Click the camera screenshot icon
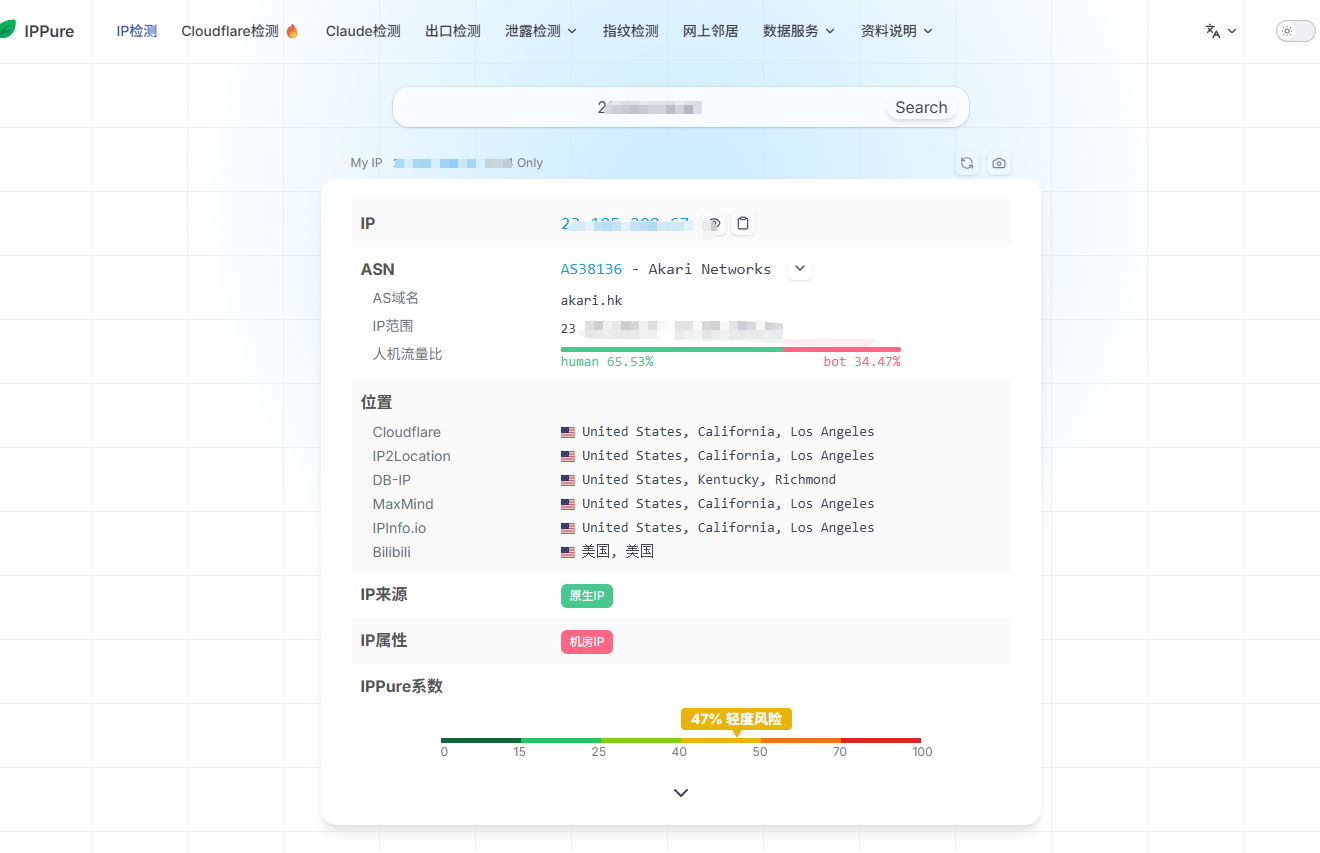Viewport: 1320px width, 853px height. point(999,163)
